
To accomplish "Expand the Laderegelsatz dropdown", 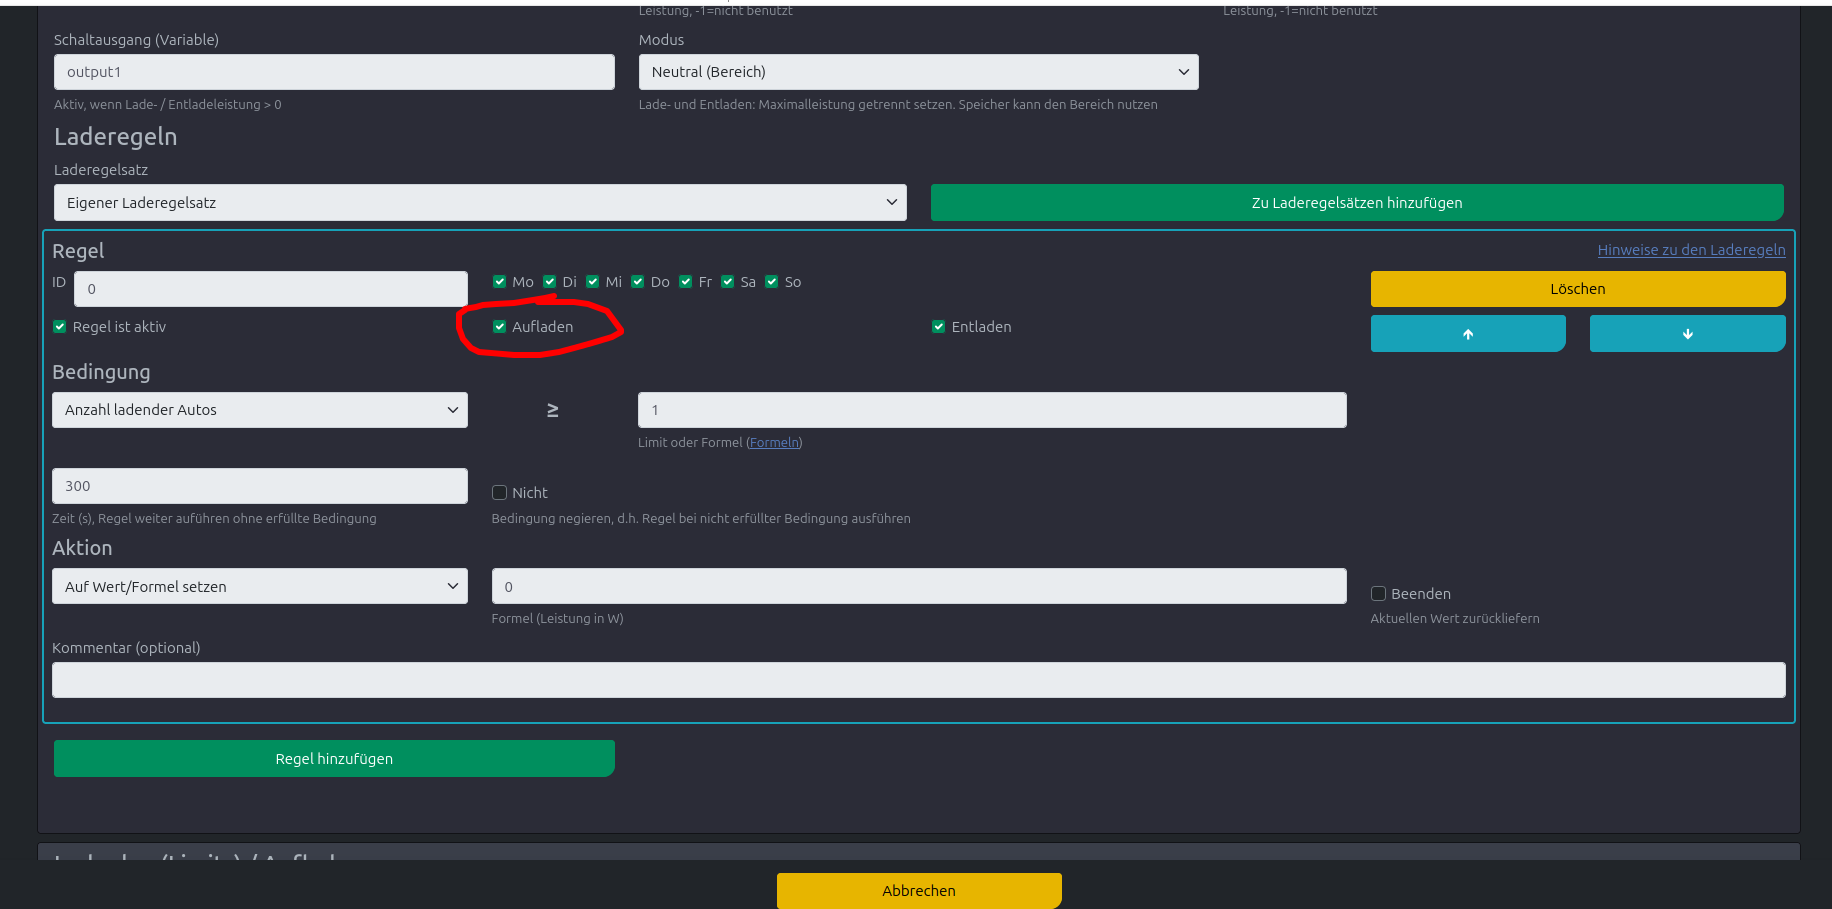I will tap(480, 203).
